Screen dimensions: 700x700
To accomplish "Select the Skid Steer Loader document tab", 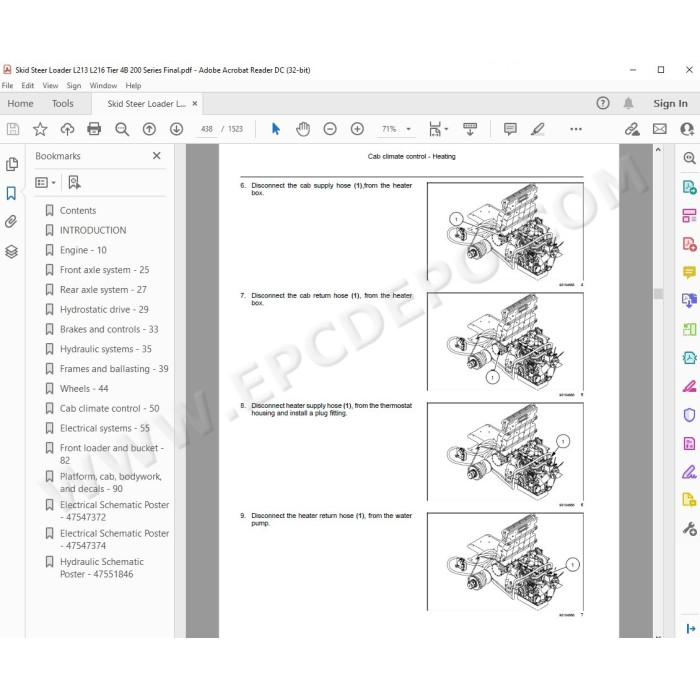I will (x=146, y=104).
